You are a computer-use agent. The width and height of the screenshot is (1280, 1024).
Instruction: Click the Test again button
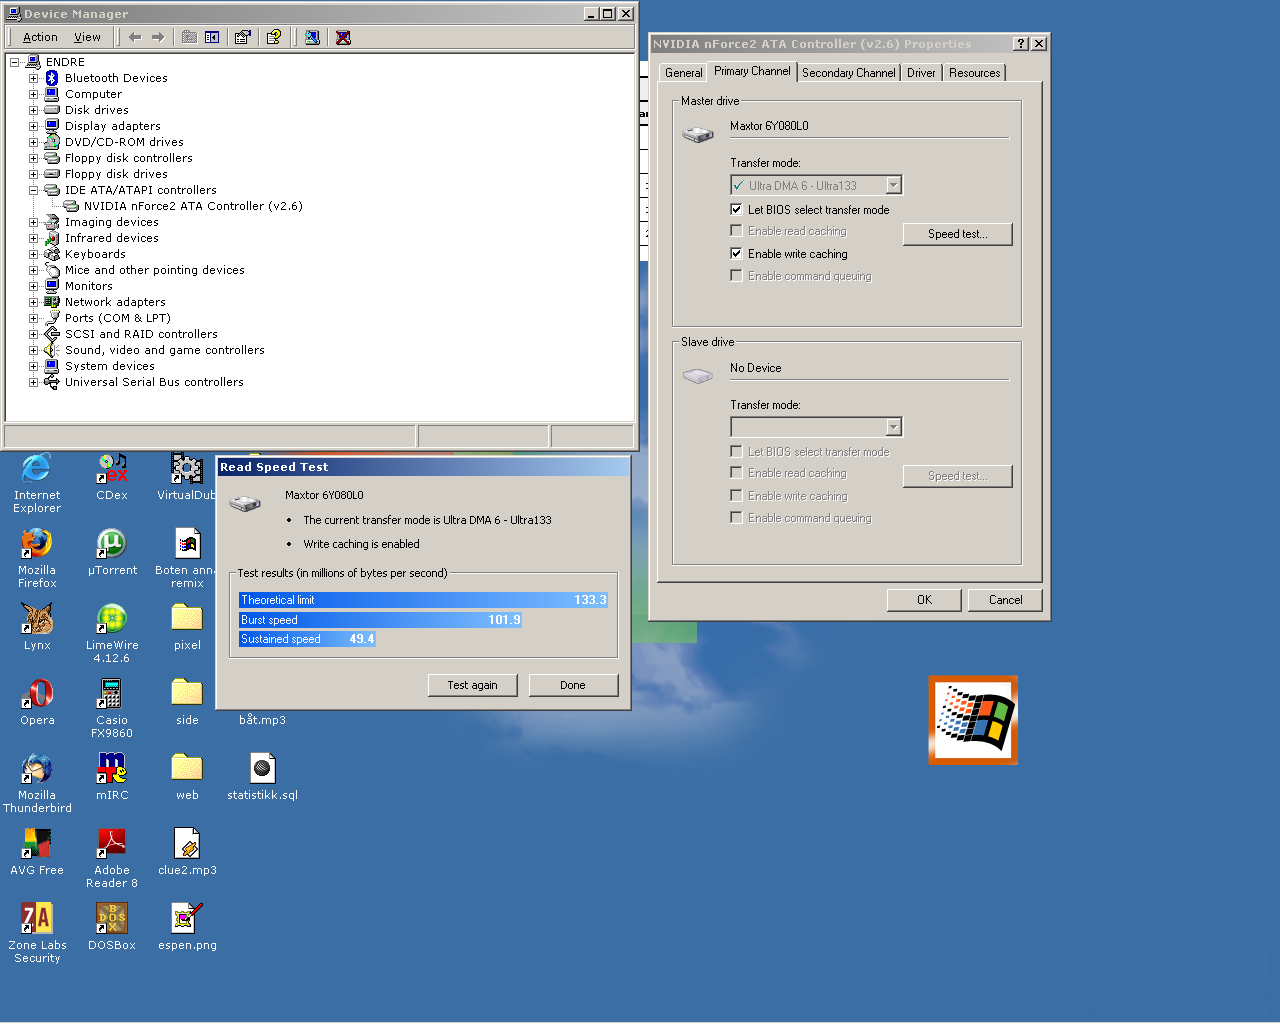point(472,685)
